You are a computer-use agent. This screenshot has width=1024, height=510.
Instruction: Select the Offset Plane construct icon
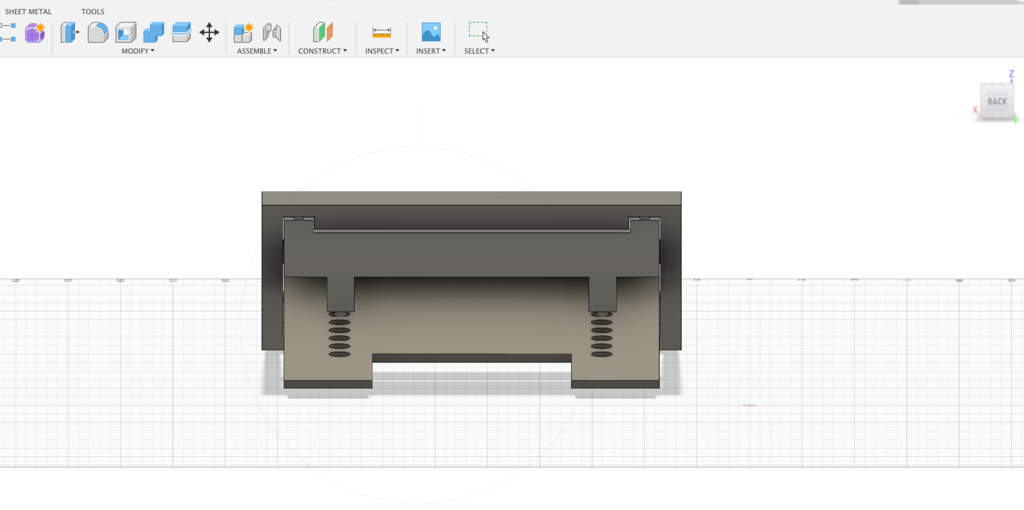[x=322, y=32]
